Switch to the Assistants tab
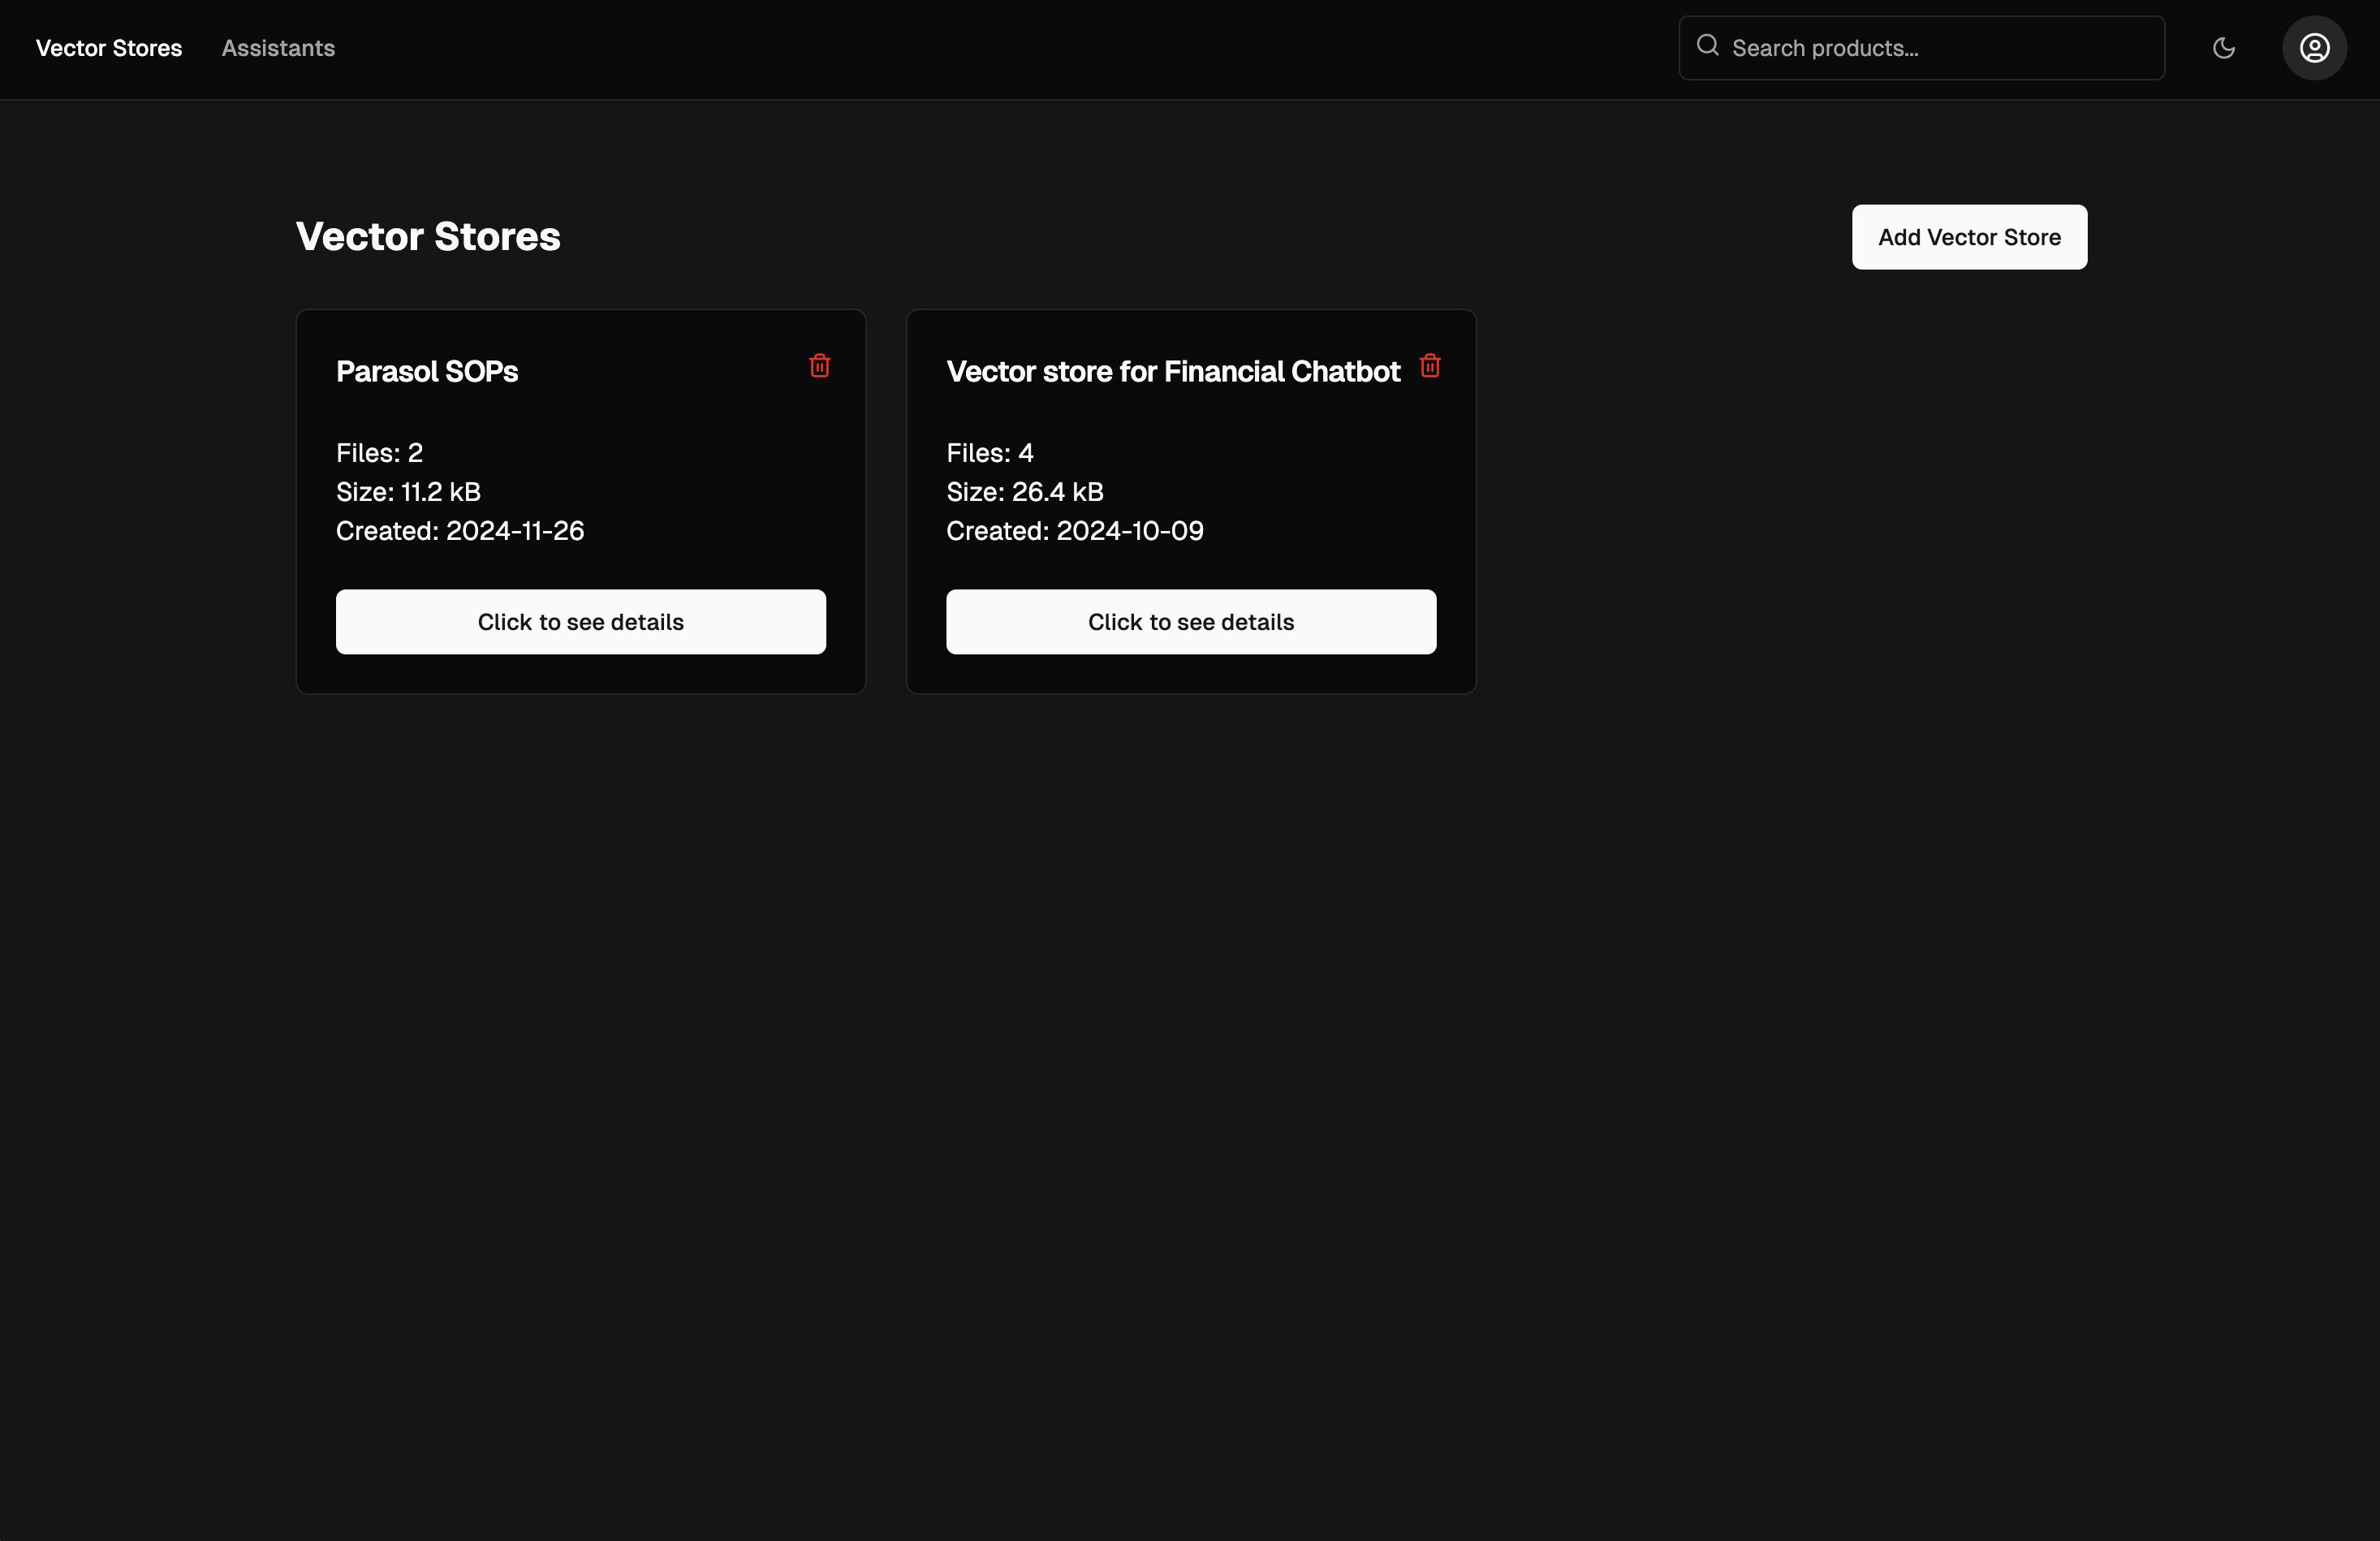This screenshot has height=1541, width=2380. pyautogui.click(x=278, y=48)
